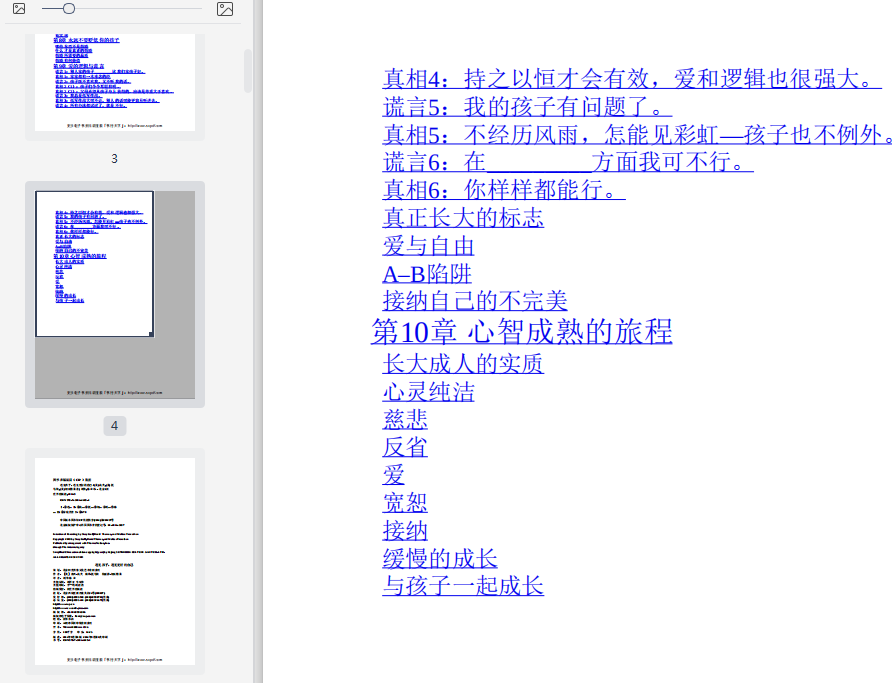The width and height of the screenshot is (892, 683).
Task: Open link 真相4：持之以恒才会有效
Action: coord(632,78)
